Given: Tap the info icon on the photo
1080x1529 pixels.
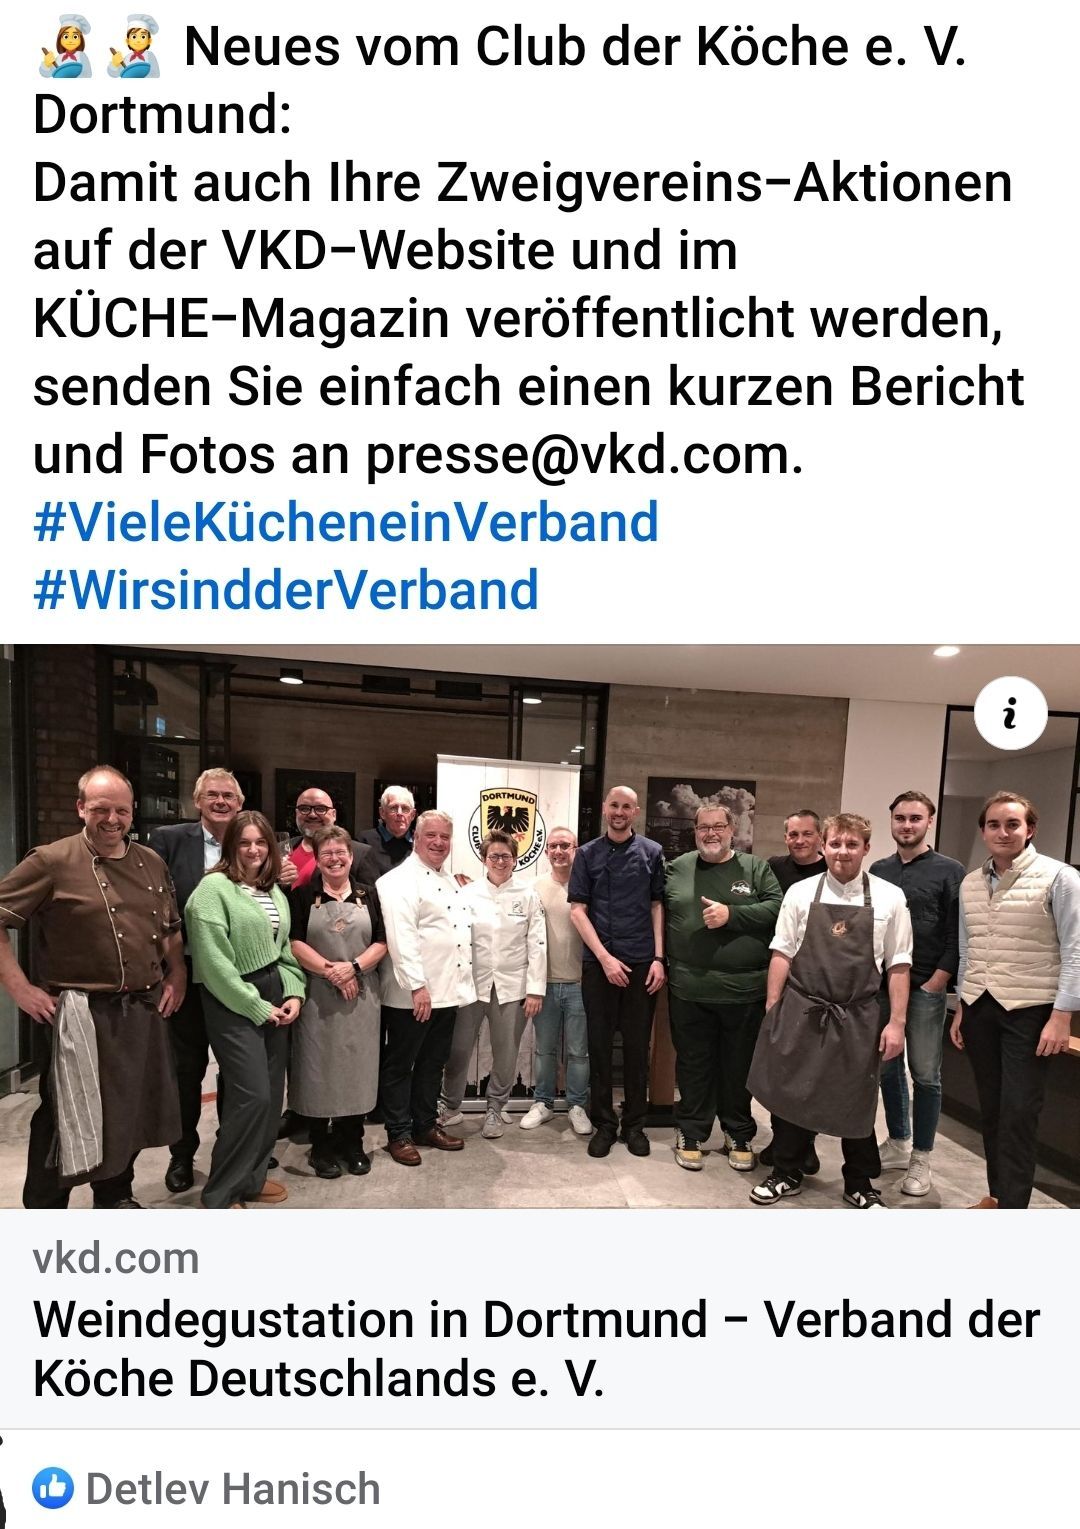Looking at the screenshot, I should coord(1010,714).
